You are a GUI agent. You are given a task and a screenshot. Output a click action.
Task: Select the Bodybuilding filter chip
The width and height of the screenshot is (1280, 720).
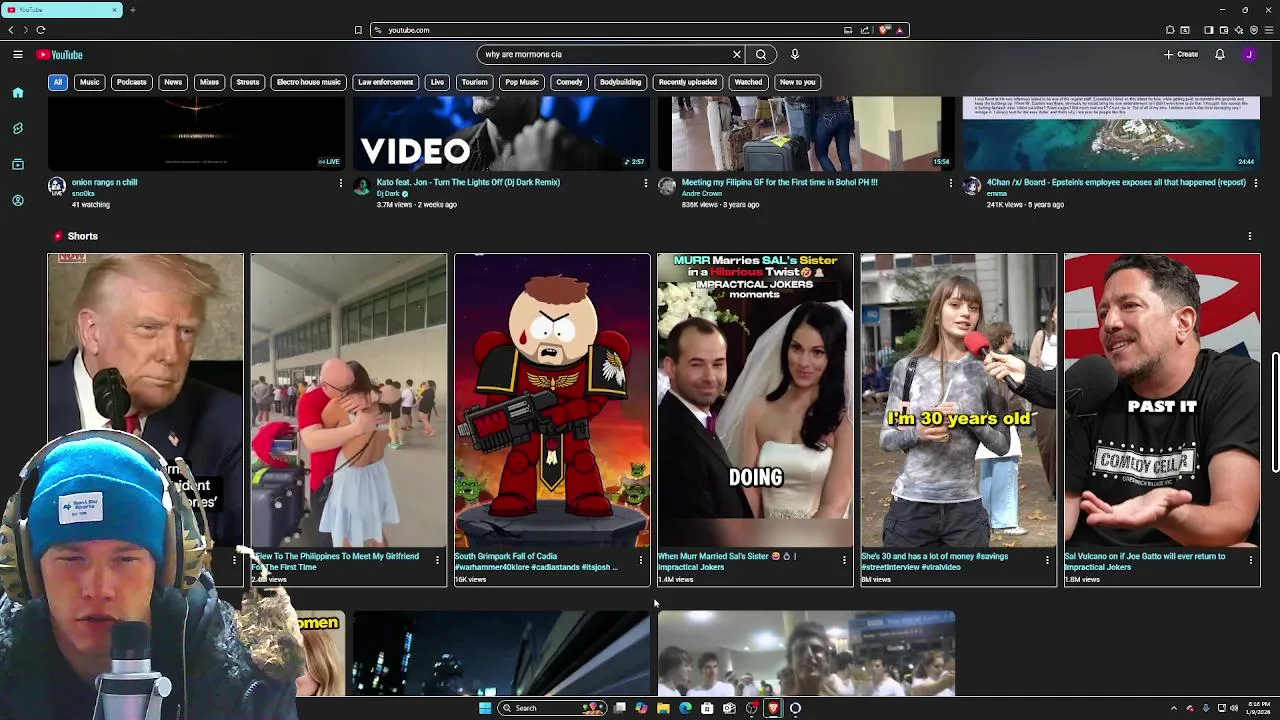point(621,82)
